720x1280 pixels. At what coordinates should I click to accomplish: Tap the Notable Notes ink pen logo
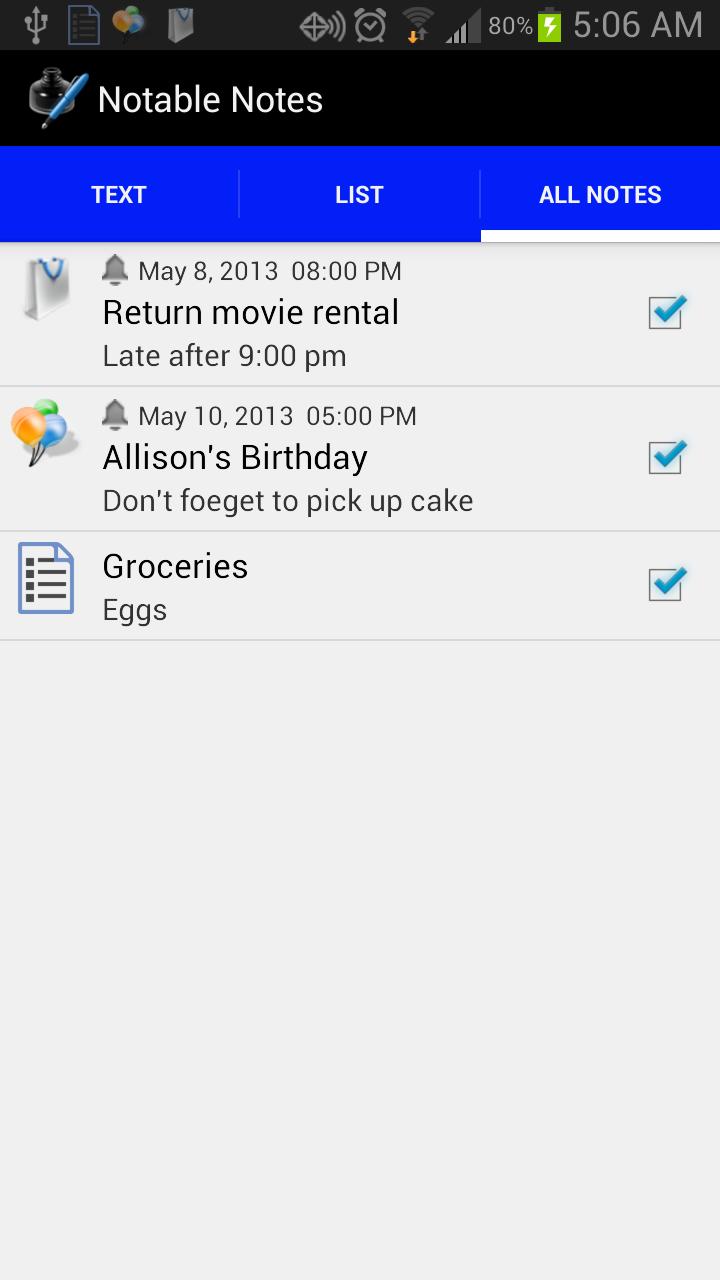[58, 99]
